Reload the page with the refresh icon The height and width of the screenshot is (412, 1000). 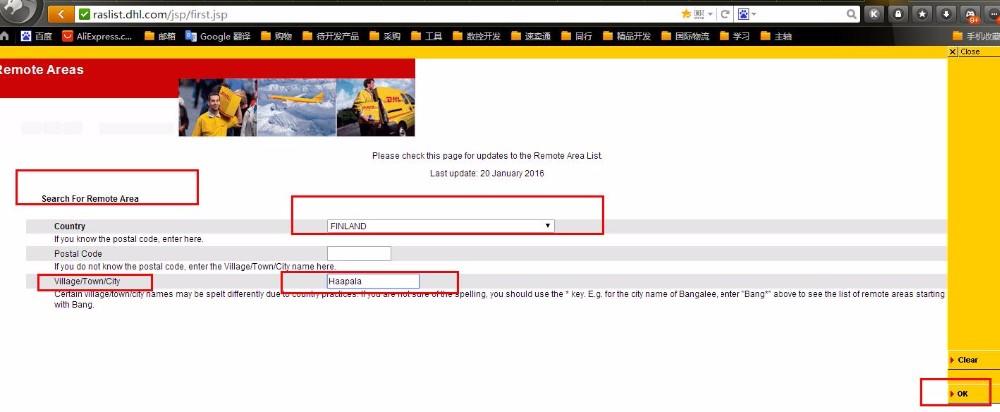point(725,14)
